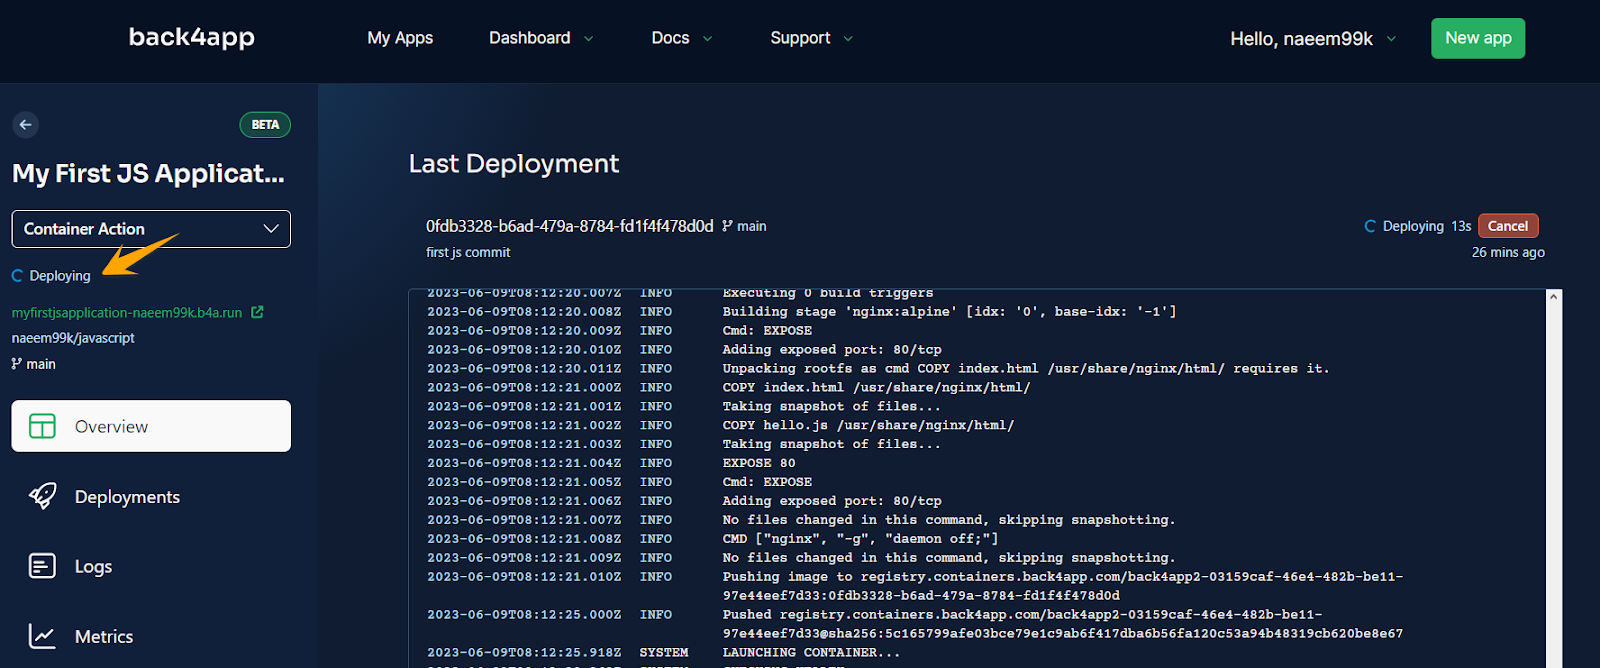This screenshot has width=1600, height=668.
Task: Click the New app button
Action: tap(1478, 38)
